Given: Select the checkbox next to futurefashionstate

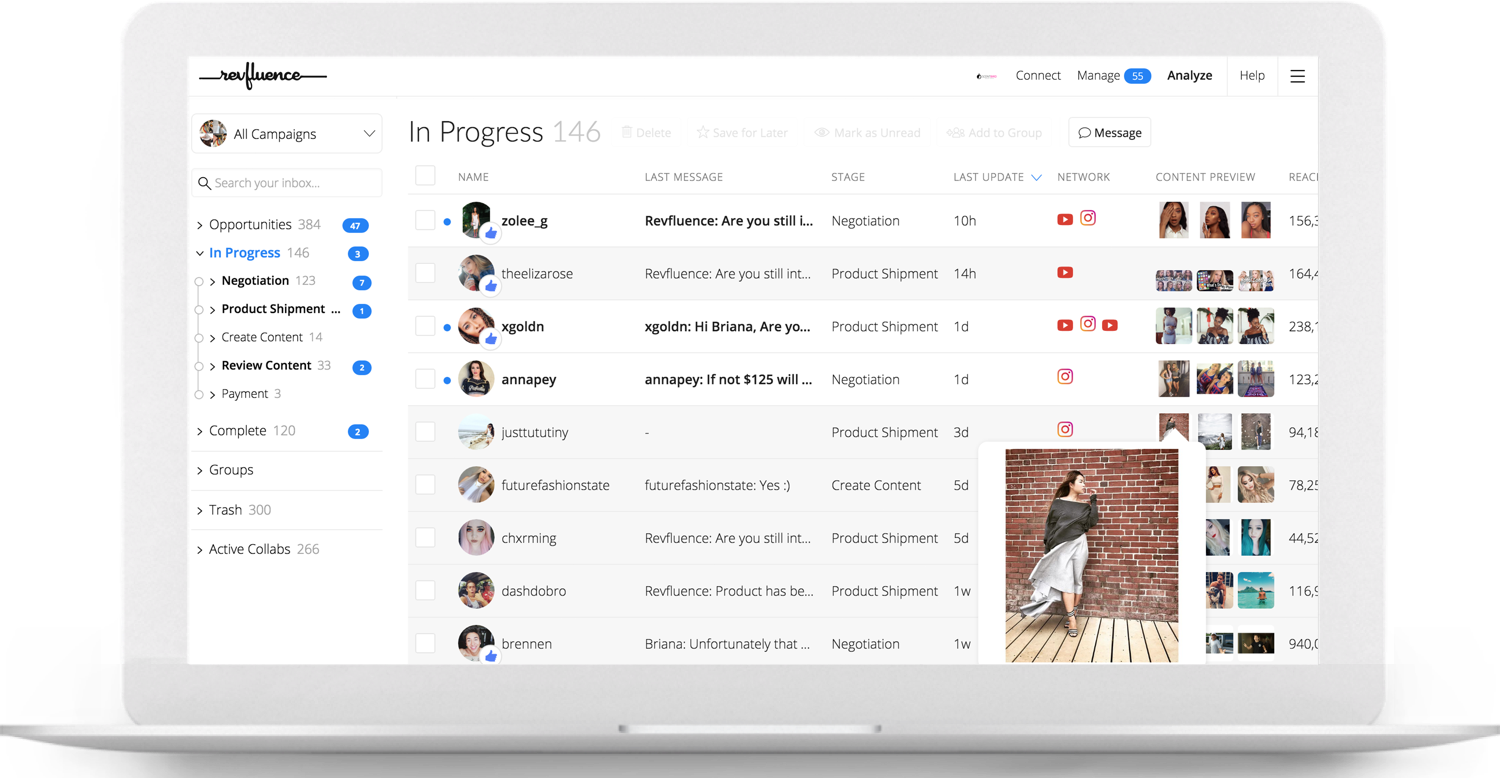Looking at the screenshot, I should 425,485.
